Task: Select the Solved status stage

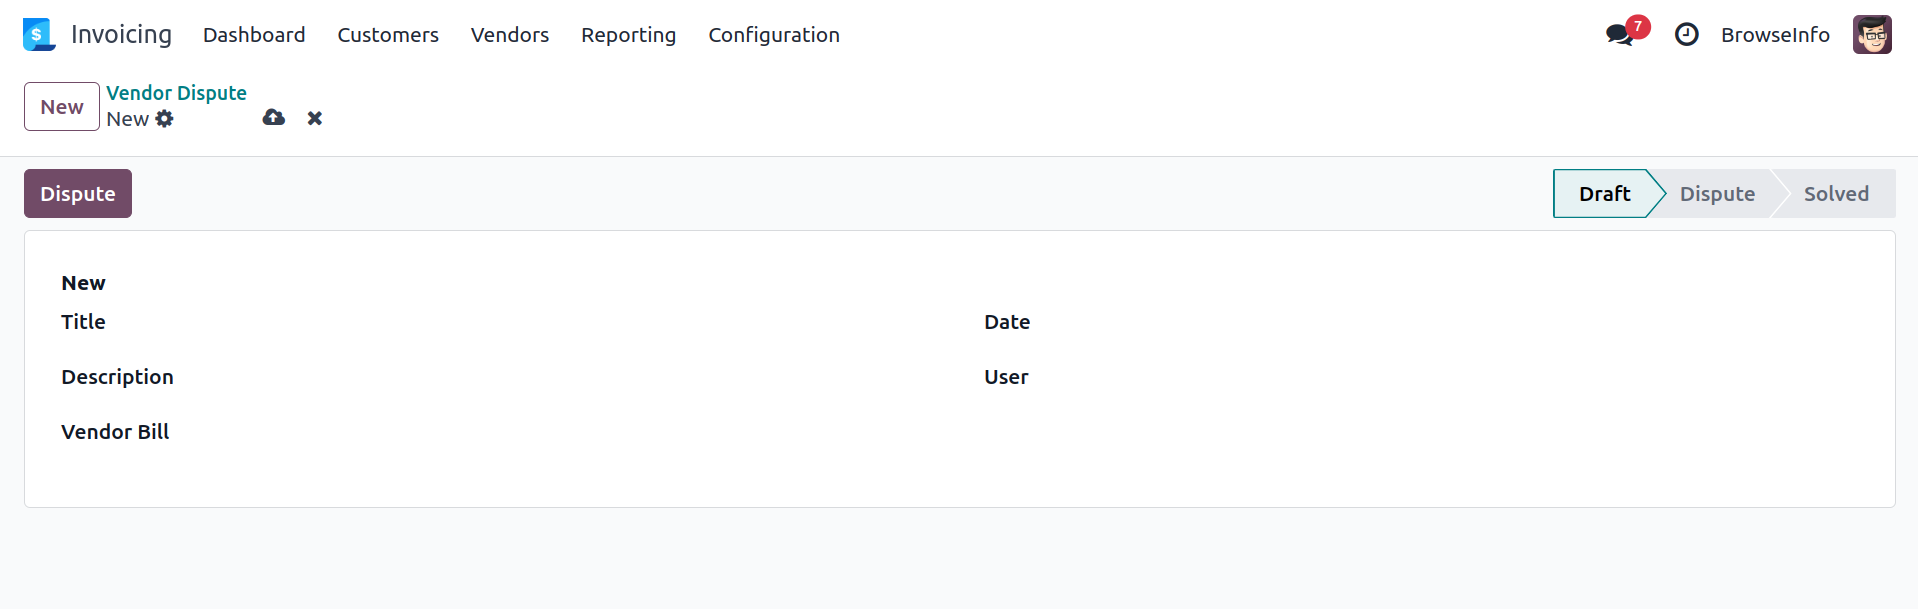Action: coord(1836,194)
